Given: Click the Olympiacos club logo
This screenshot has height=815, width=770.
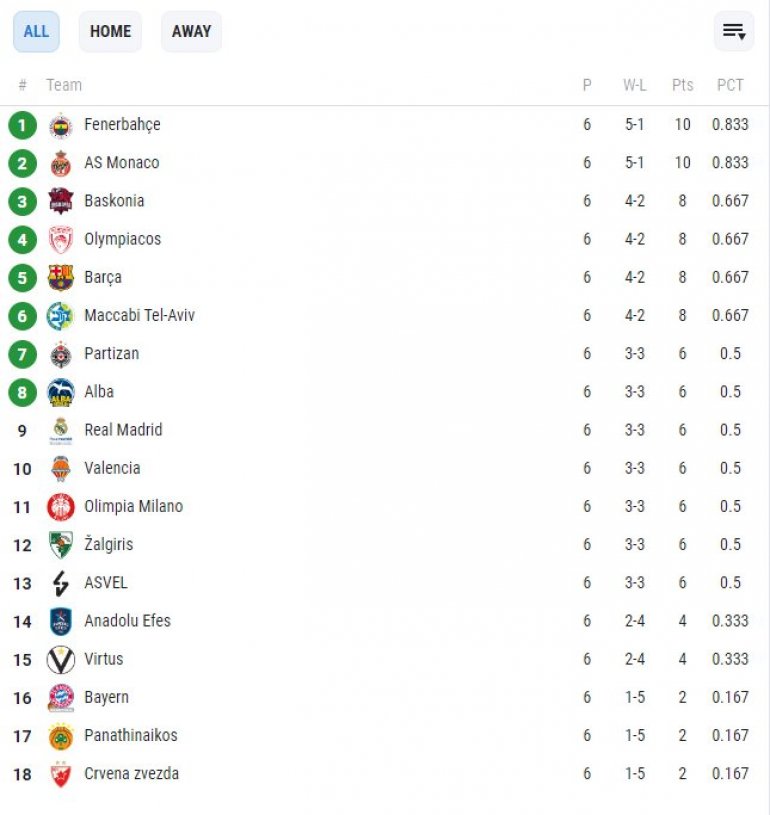Looking at the screenshot, I should (61, 240).
